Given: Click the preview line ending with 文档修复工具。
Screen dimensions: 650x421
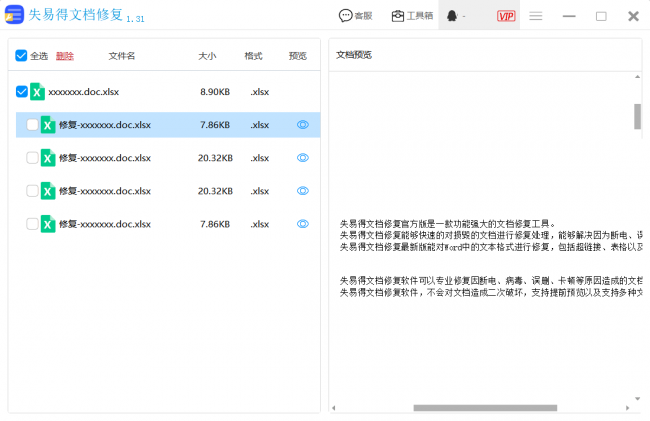Looking at the screenshot, I should 448,224.
